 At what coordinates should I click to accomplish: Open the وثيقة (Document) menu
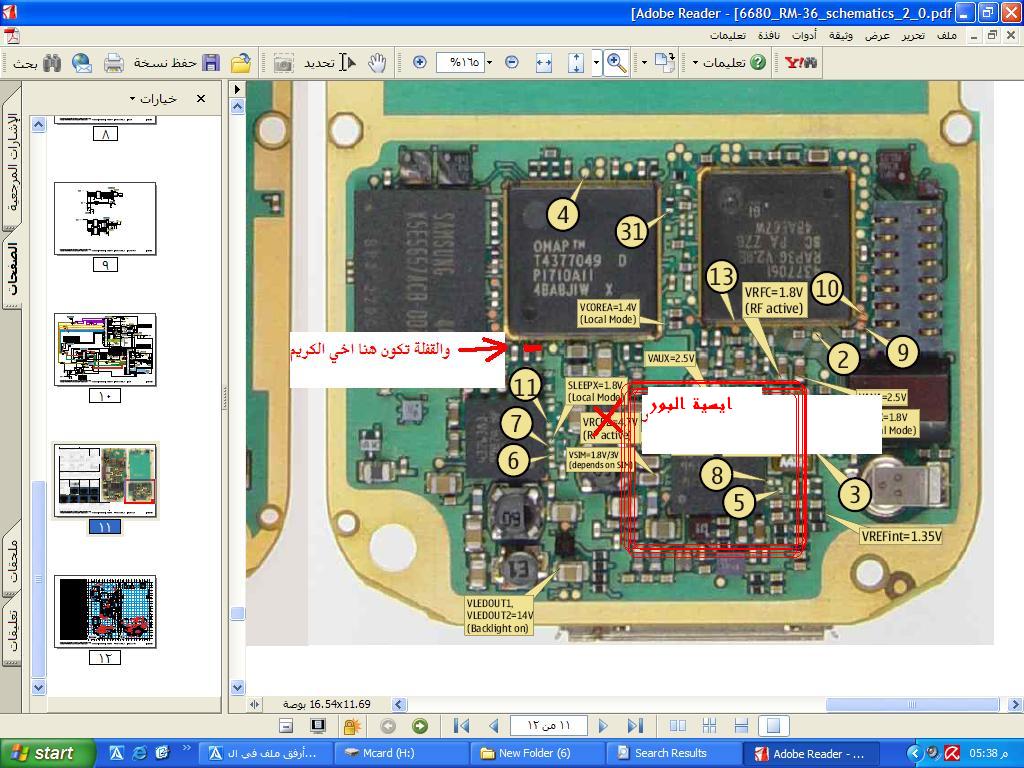click(840, 35)
